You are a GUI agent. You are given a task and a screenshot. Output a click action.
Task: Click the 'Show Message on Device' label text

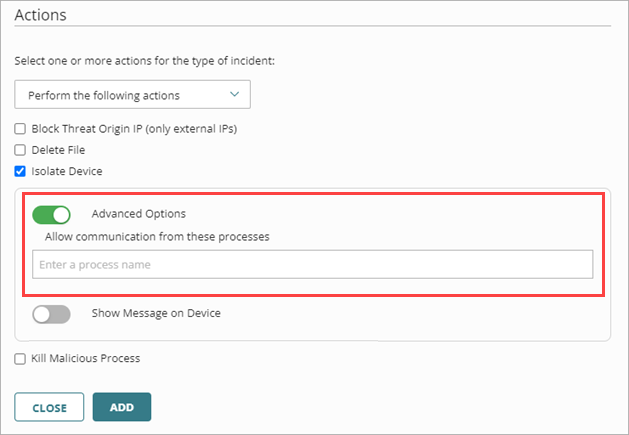tap(155, 313)
